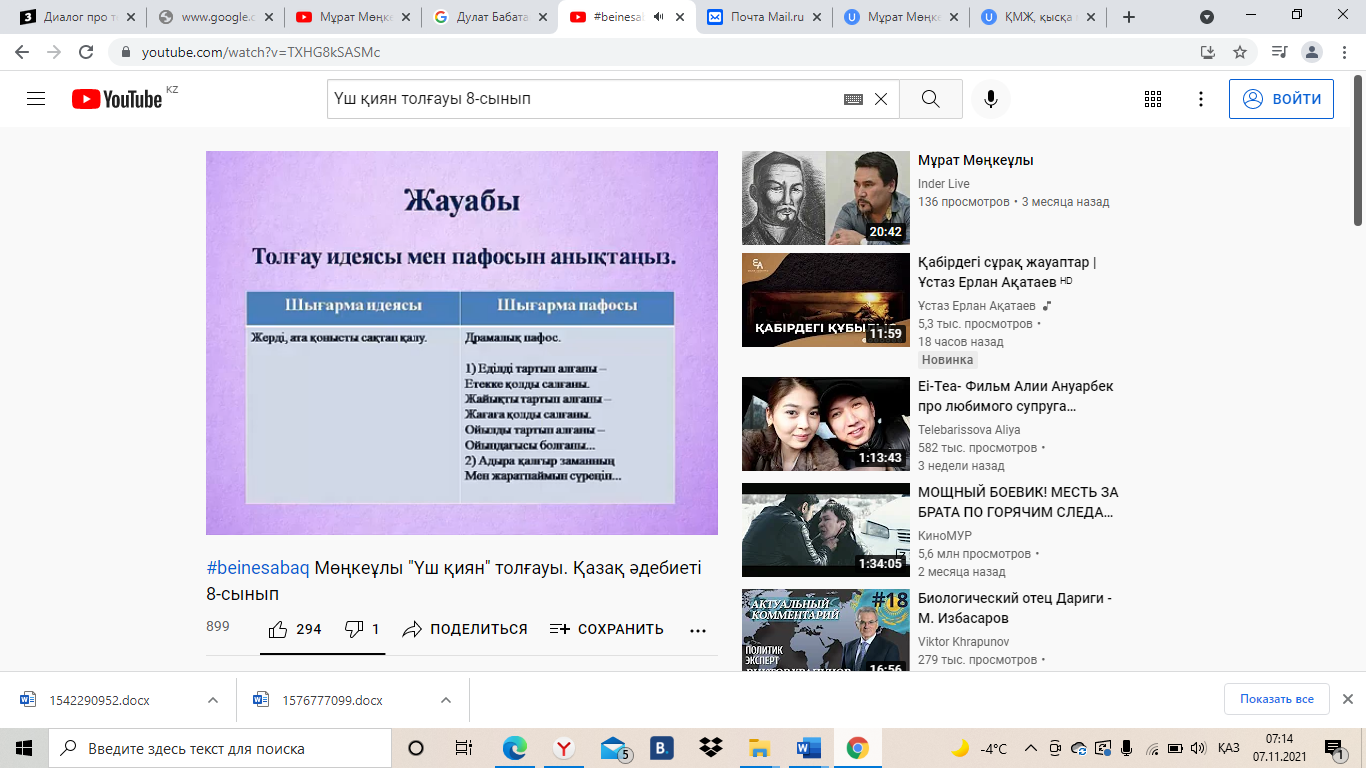Open the YouTube hamburger guide menu

[36, 99]
